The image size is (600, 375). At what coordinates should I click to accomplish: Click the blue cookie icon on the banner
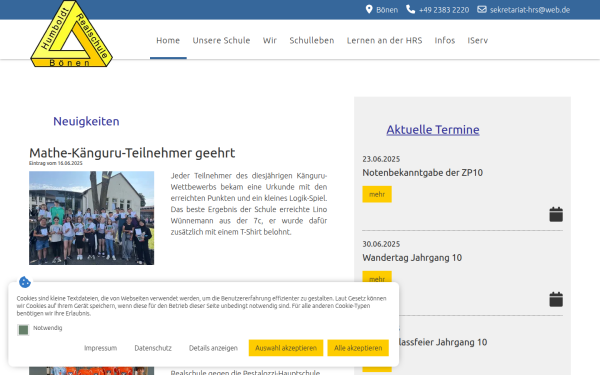click(x=25, y=282)
